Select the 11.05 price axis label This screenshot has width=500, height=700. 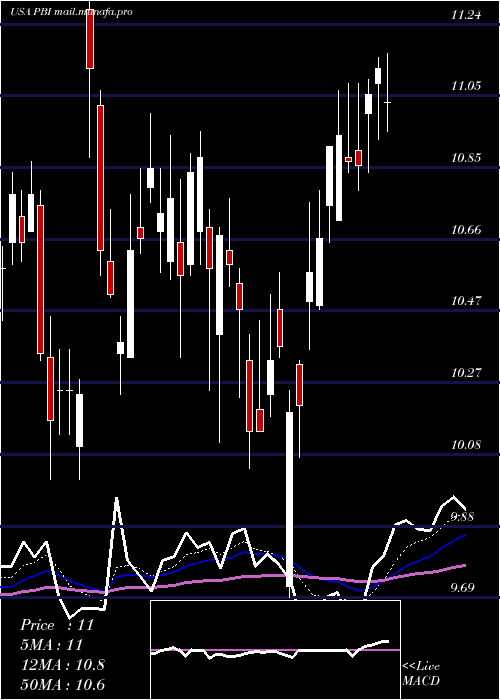point(466,85)
